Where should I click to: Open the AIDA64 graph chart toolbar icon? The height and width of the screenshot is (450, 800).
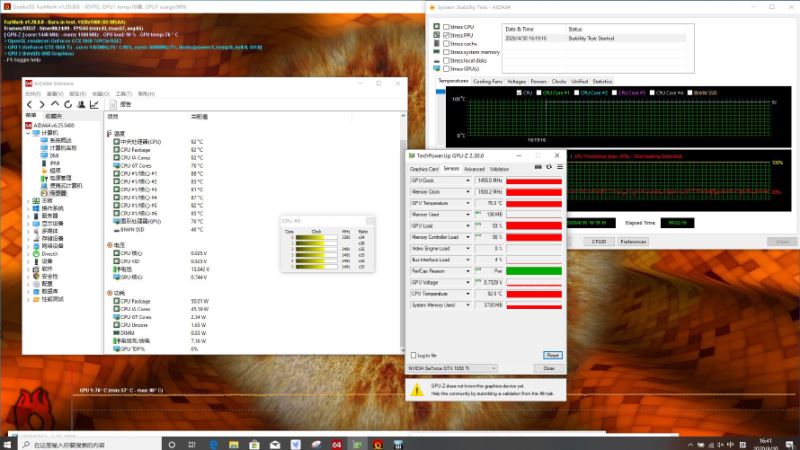point(94,104)
